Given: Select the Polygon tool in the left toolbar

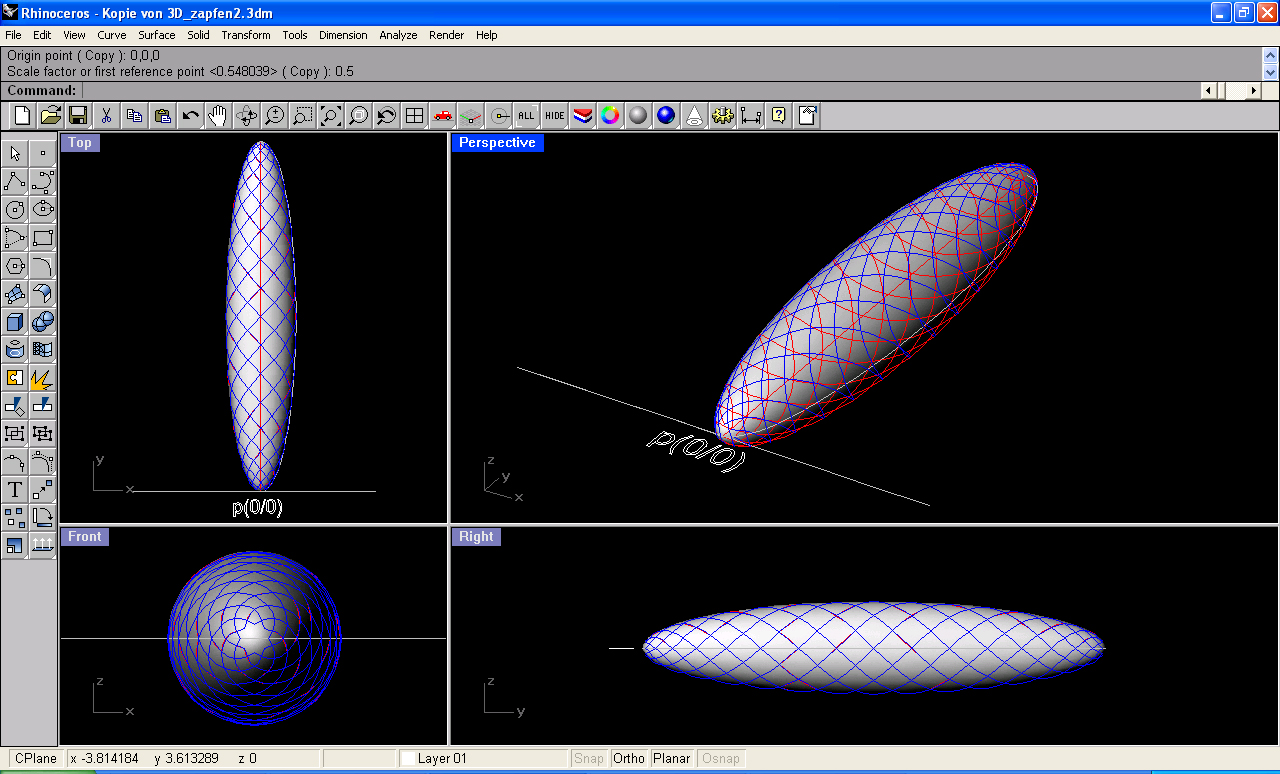Looking at the screenshot, I should click(x=15, y=265).
